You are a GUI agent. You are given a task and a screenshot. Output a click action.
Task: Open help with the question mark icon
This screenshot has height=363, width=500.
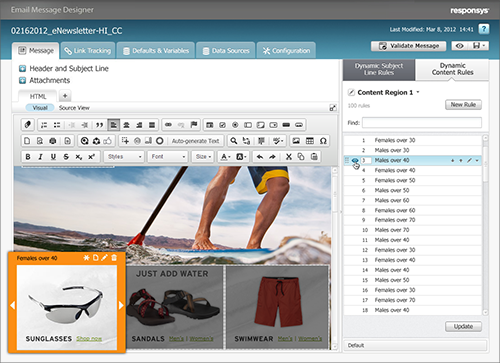click(x=484, y=29)
